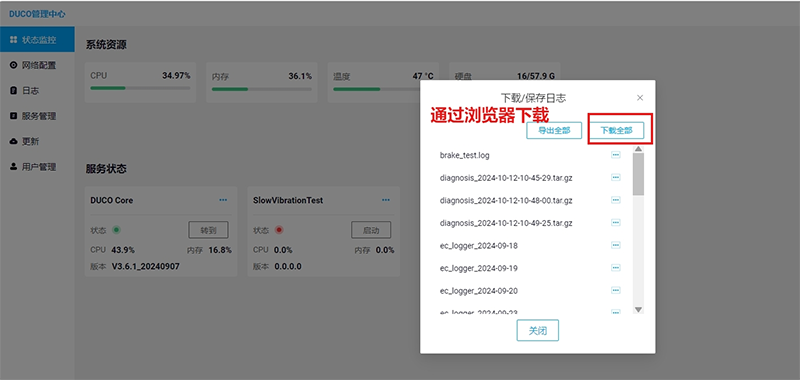Open options for ec_logger_2024-09-19
This screenshot has height=380, width=800.
pos(616,268)
